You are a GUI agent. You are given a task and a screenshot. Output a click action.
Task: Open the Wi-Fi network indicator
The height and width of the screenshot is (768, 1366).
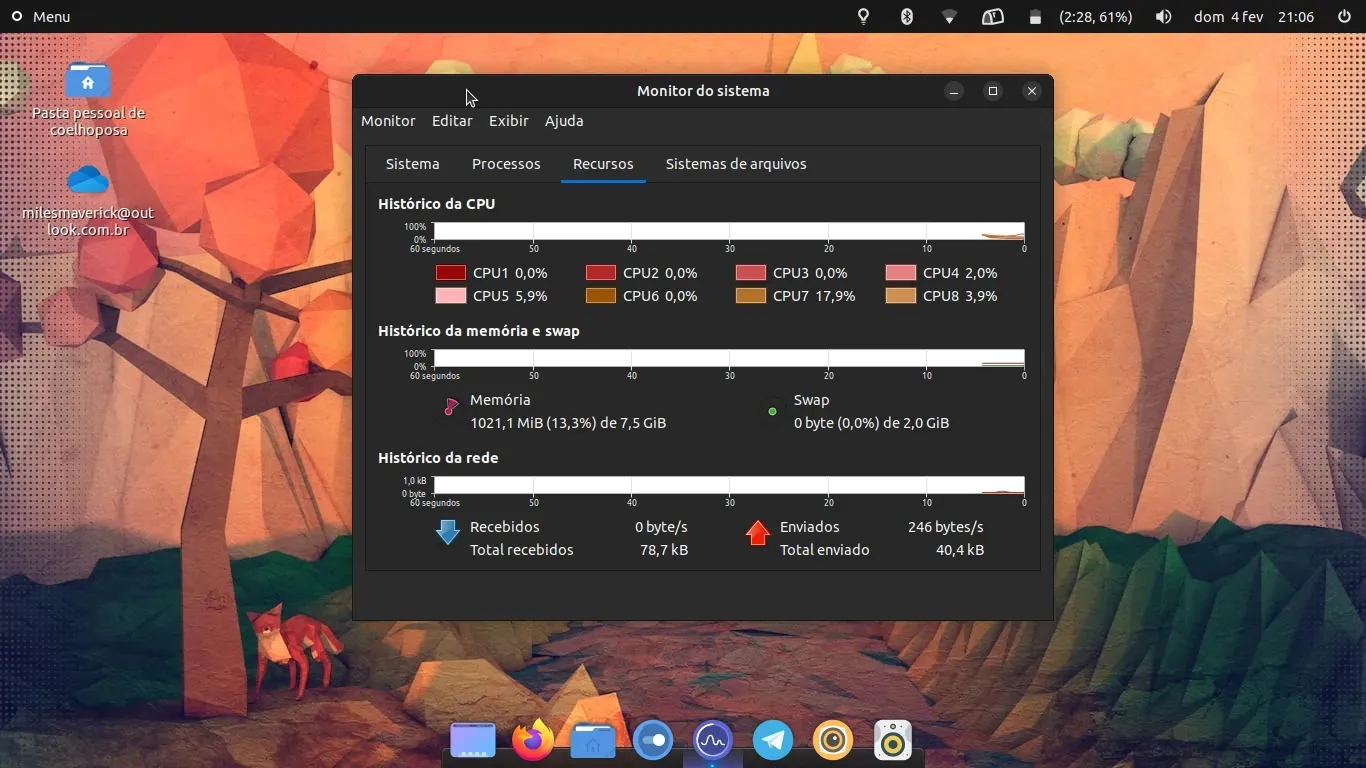tap(949, 17)
